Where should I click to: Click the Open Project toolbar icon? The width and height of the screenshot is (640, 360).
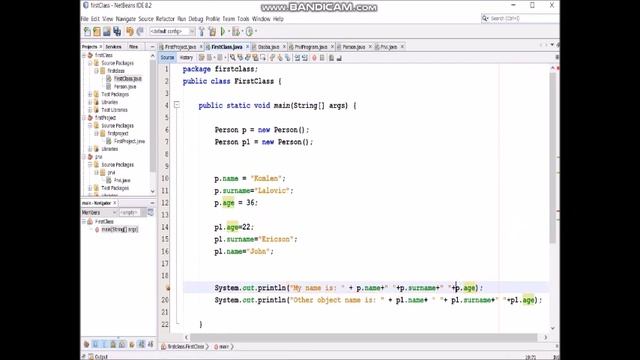[x=107, y=31]
